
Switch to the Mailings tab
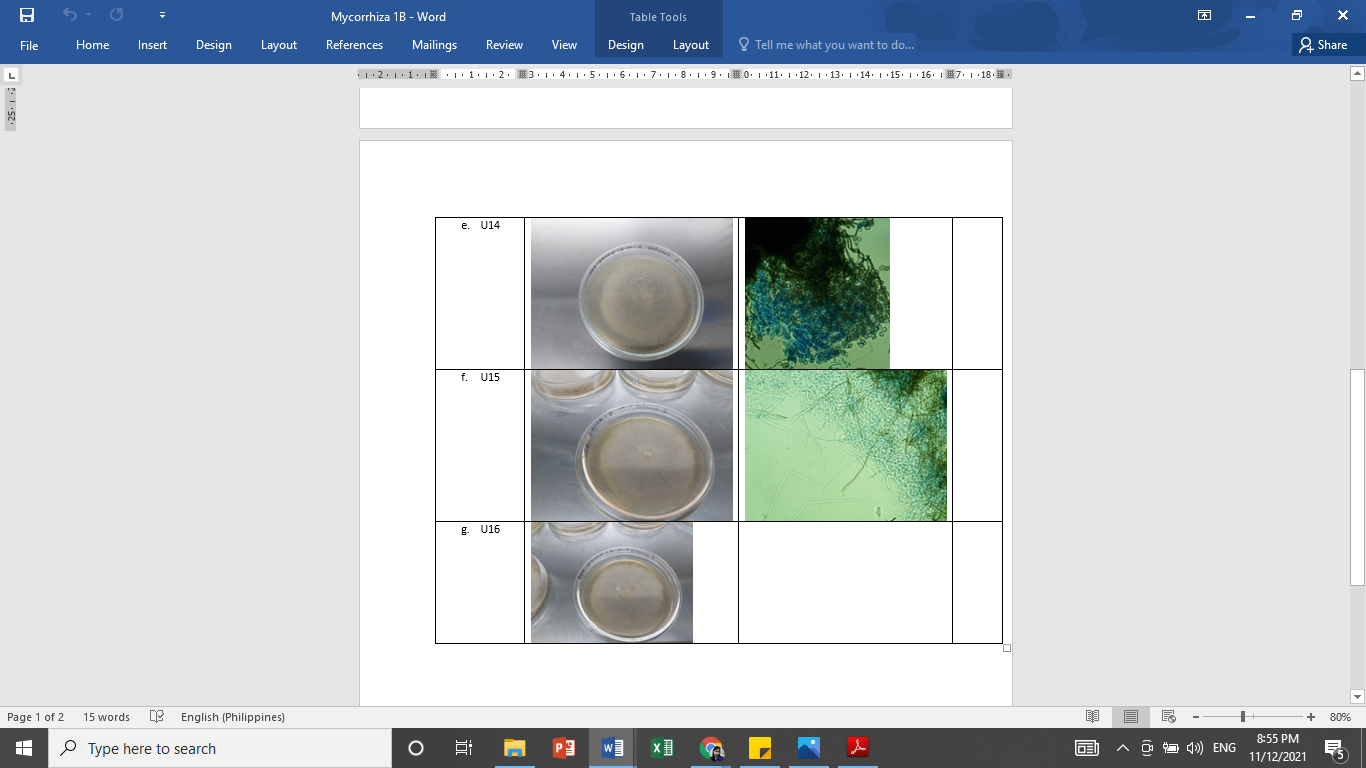435,45
